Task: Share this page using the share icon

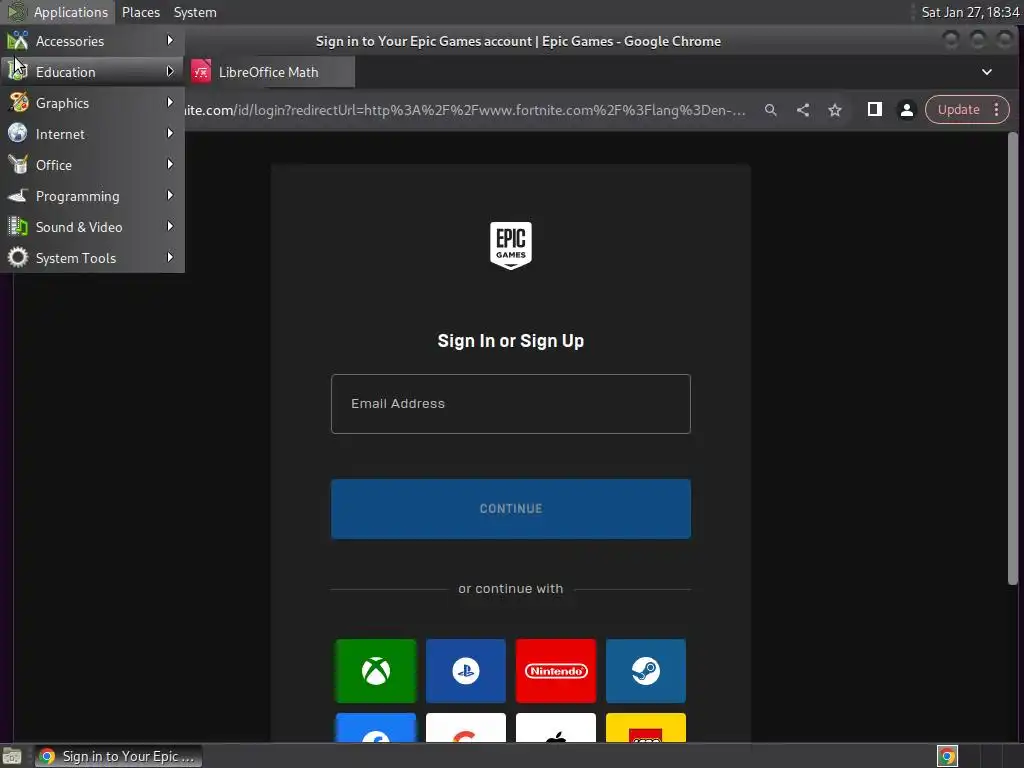Action: click(x=803, y=110)
